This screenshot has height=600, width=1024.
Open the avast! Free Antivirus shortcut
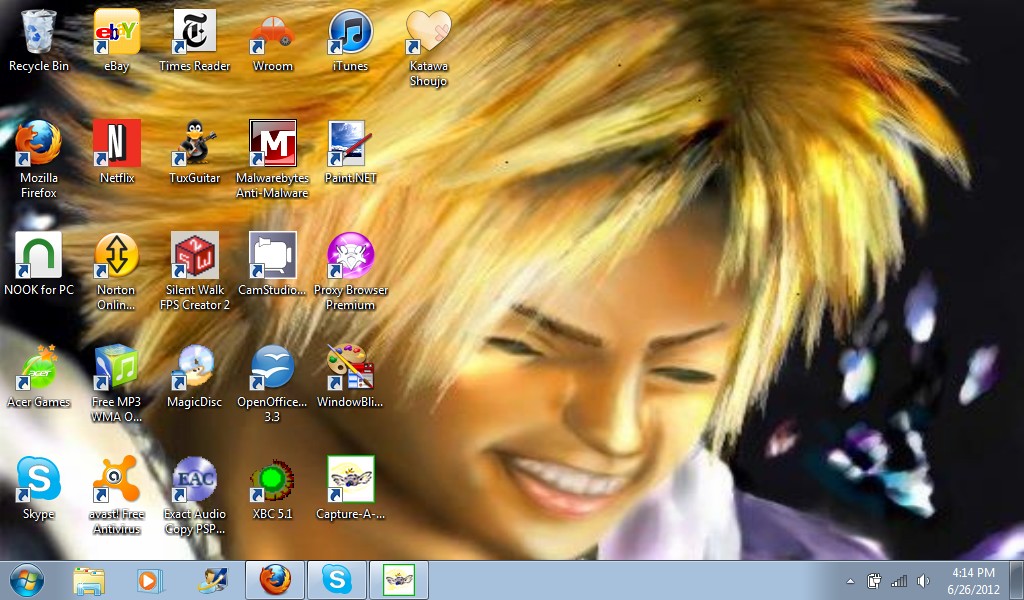tap(116, 481)
